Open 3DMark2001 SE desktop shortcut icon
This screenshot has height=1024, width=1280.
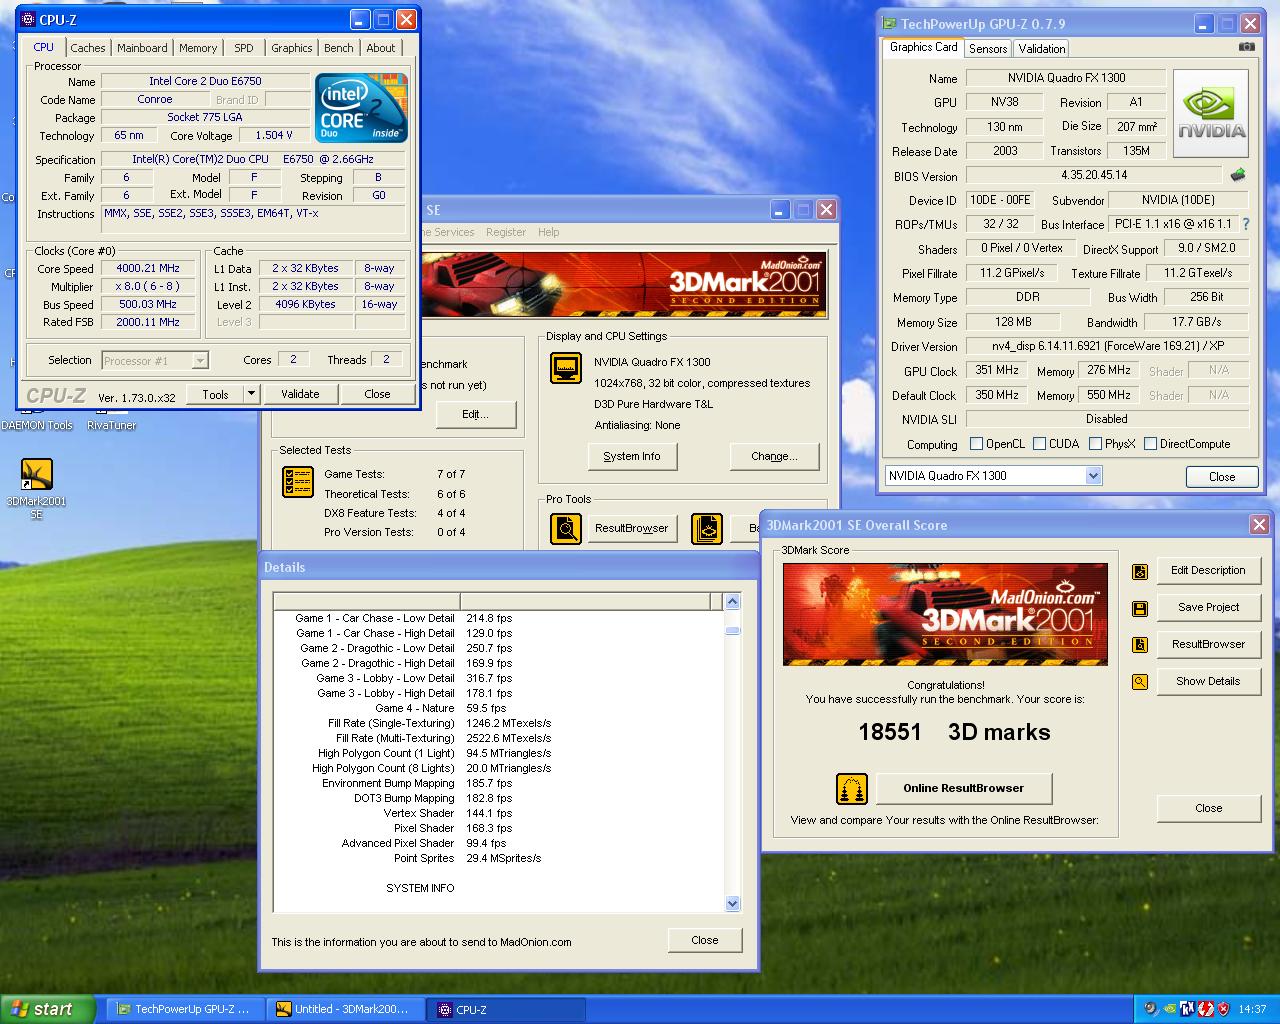(x=36, y=474)
